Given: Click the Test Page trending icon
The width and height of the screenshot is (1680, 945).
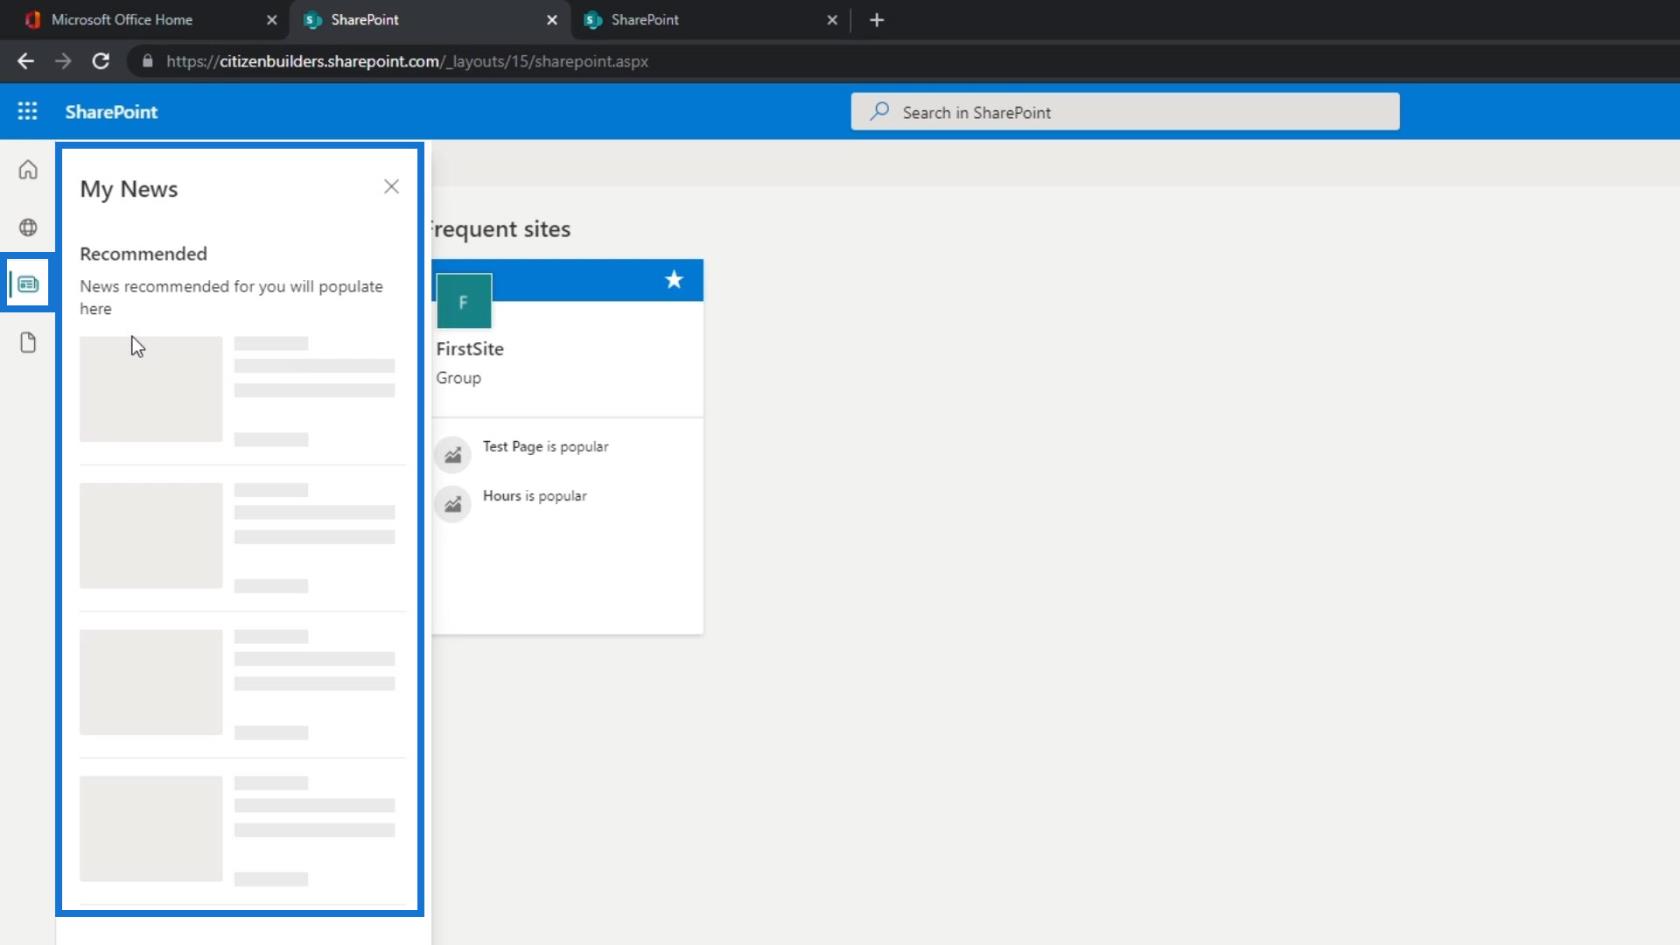Looking at the screenshot, I should 453,455.
